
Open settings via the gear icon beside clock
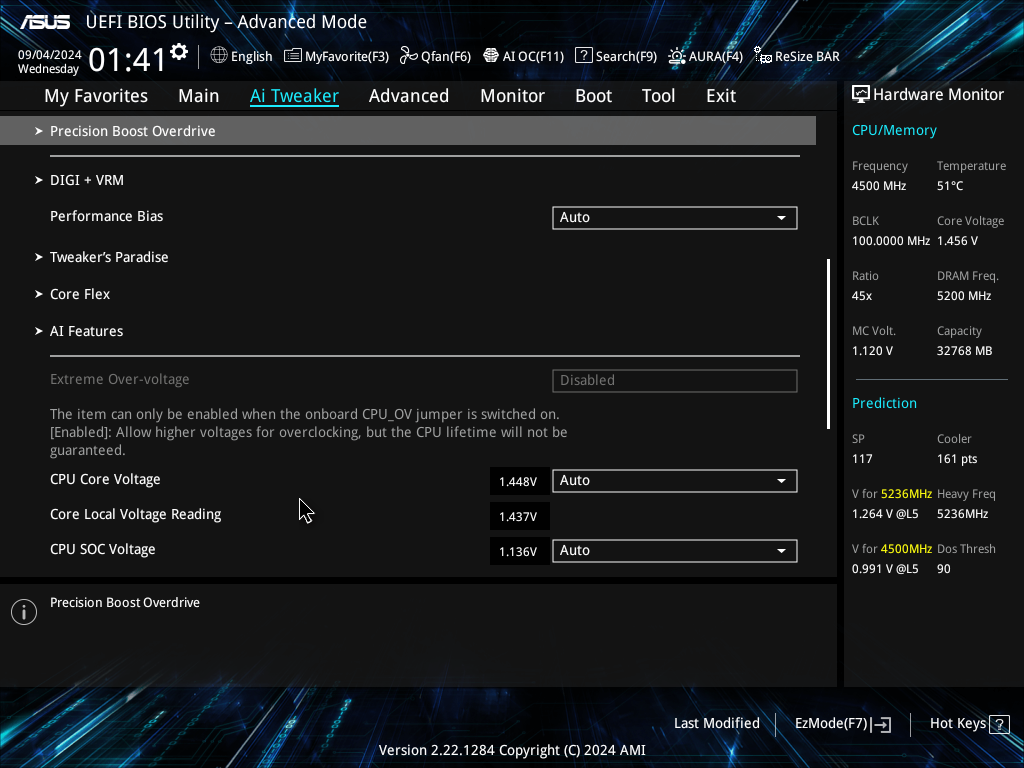[179, 52]
